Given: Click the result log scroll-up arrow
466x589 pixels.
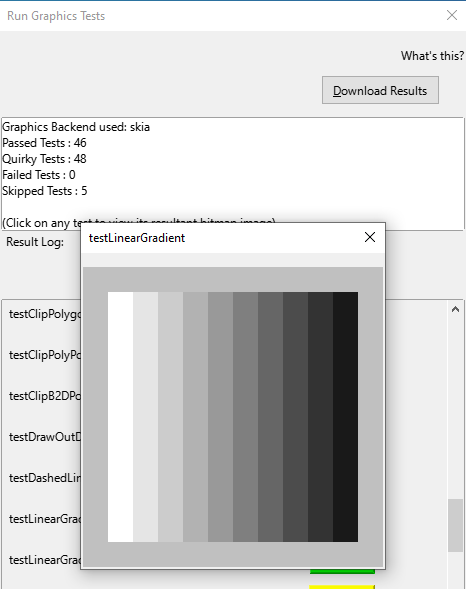Looking at the screenshot, I should tap(455, 309).
